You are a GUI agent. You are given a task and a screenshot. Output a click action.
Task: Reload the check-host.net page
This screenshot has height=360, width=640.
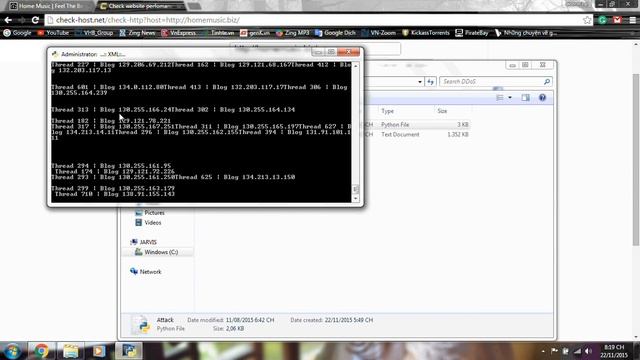(x=35, y=20)
